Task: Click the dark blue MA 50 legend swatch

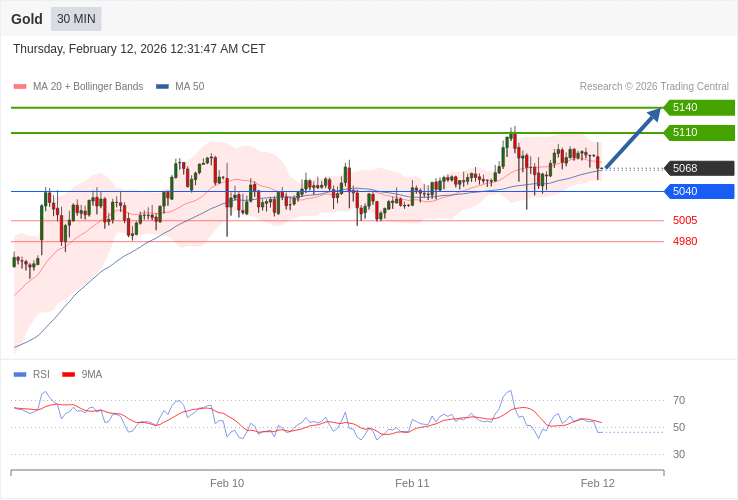Action: 162,87
